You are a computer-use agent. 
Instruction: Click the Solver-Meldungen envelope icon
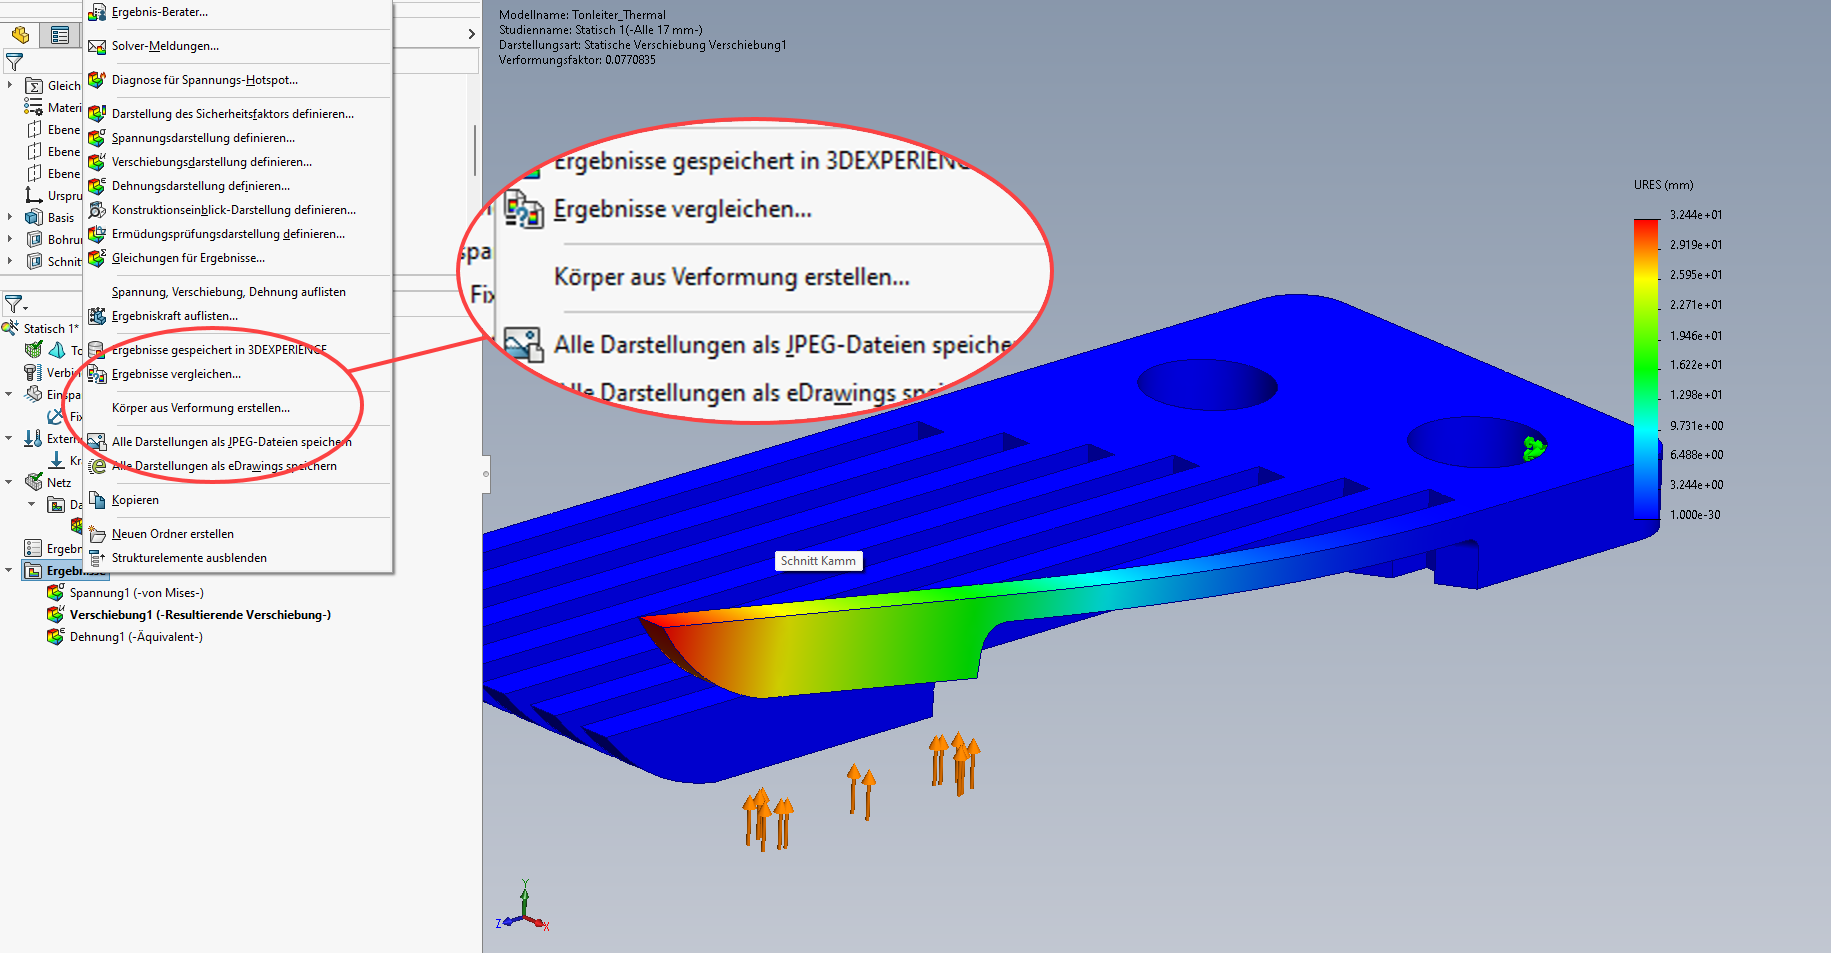click(x=97, y=46)
